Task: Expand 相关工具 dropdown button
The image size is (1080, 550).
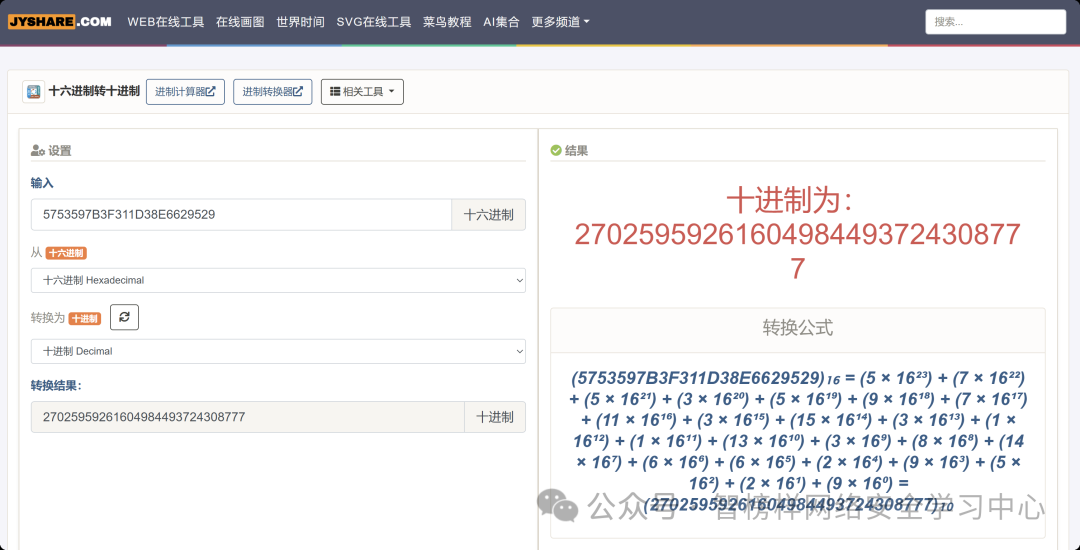Action: [362, 92]
